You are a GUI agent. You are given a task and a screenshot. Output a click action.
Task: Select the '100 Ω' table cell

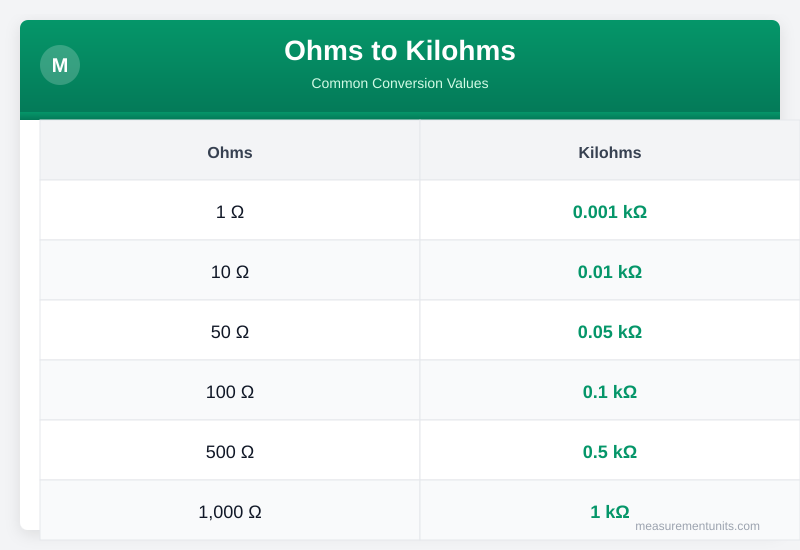230,390
